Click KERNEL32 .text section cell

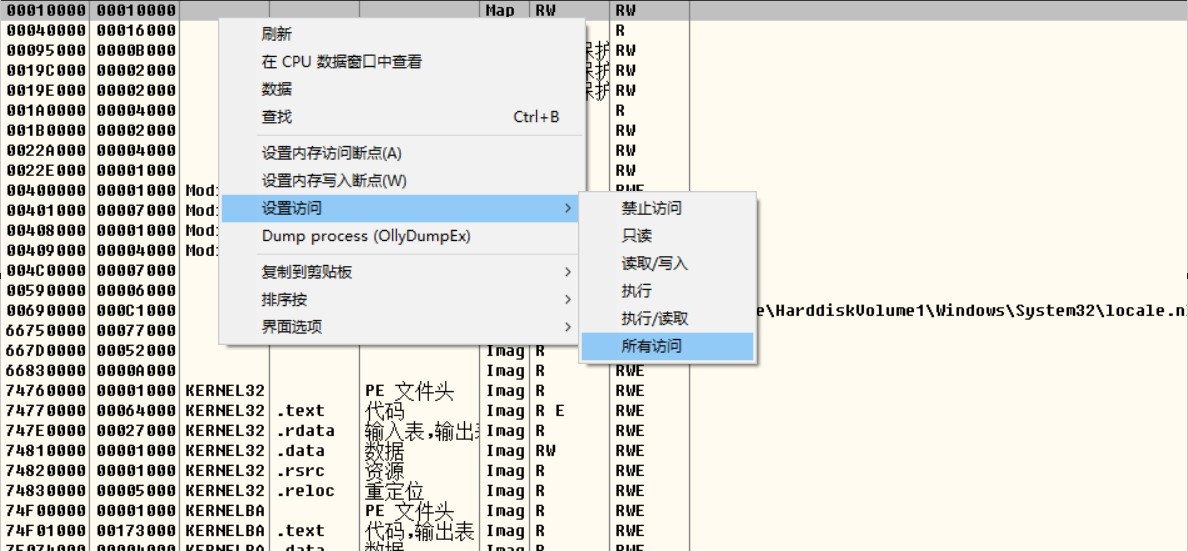click(x=301, y=410)
